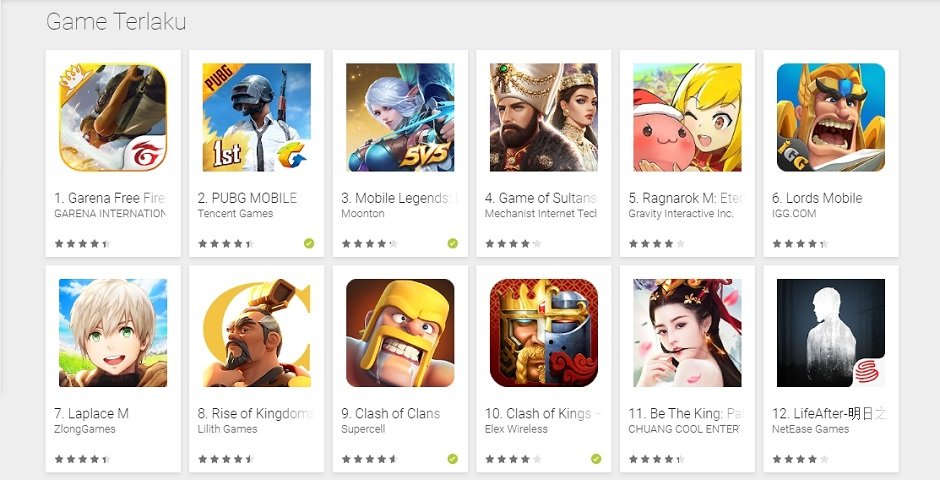Open the Lords Mobile app icon
This screenshot has height=480, width=940.
click(x=831, y=117)
